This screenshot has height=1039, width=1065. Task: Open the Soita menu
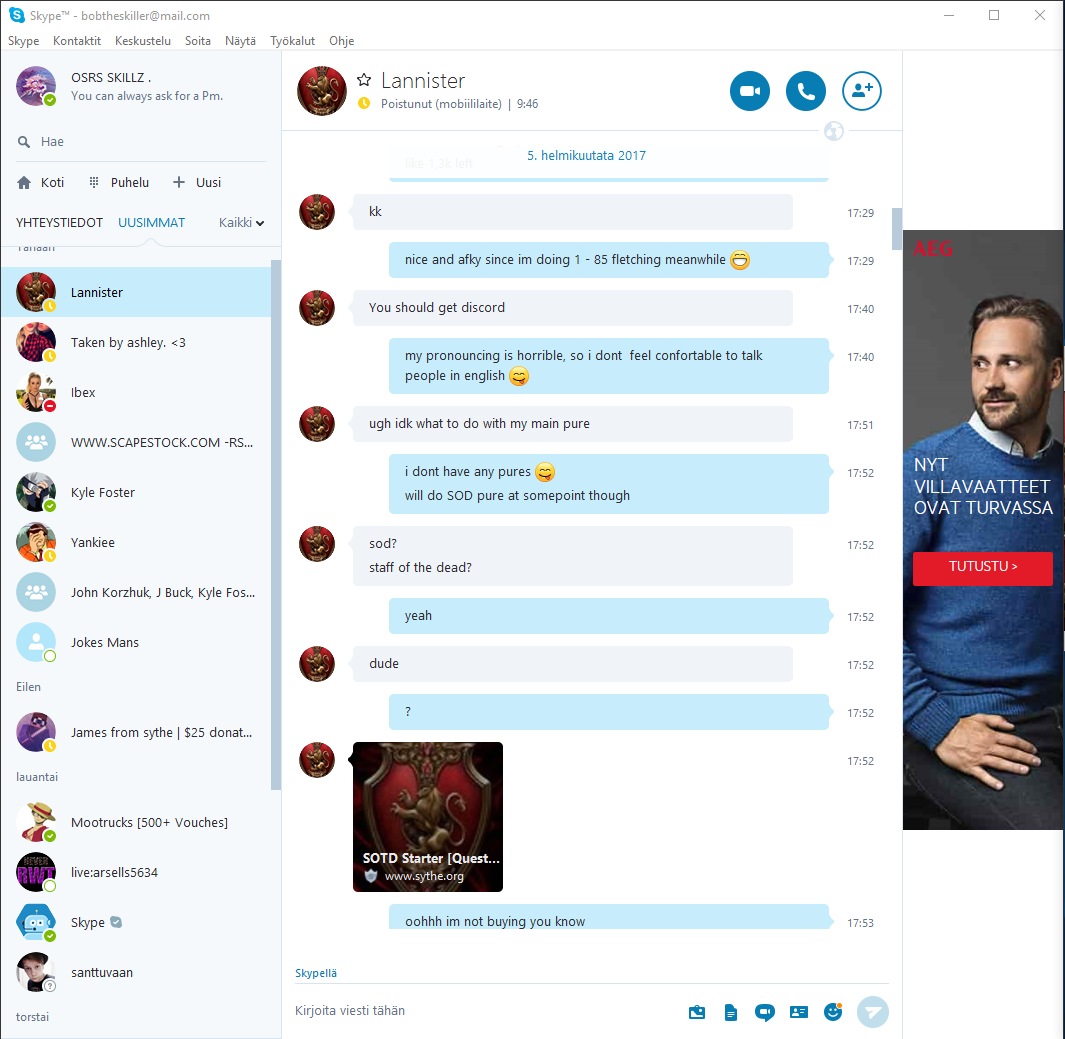tap(198, 41)
